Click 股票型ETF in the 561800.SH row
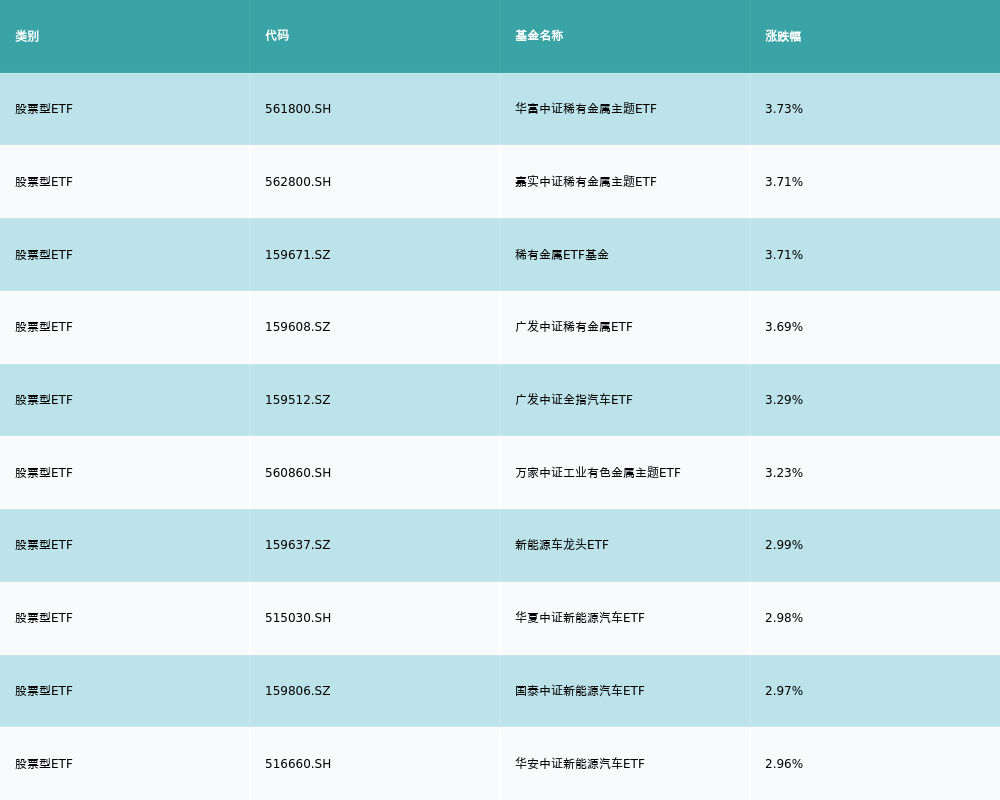Image resolution: width=1000 pixels, height=800 pixels. [x=44, y=109]
